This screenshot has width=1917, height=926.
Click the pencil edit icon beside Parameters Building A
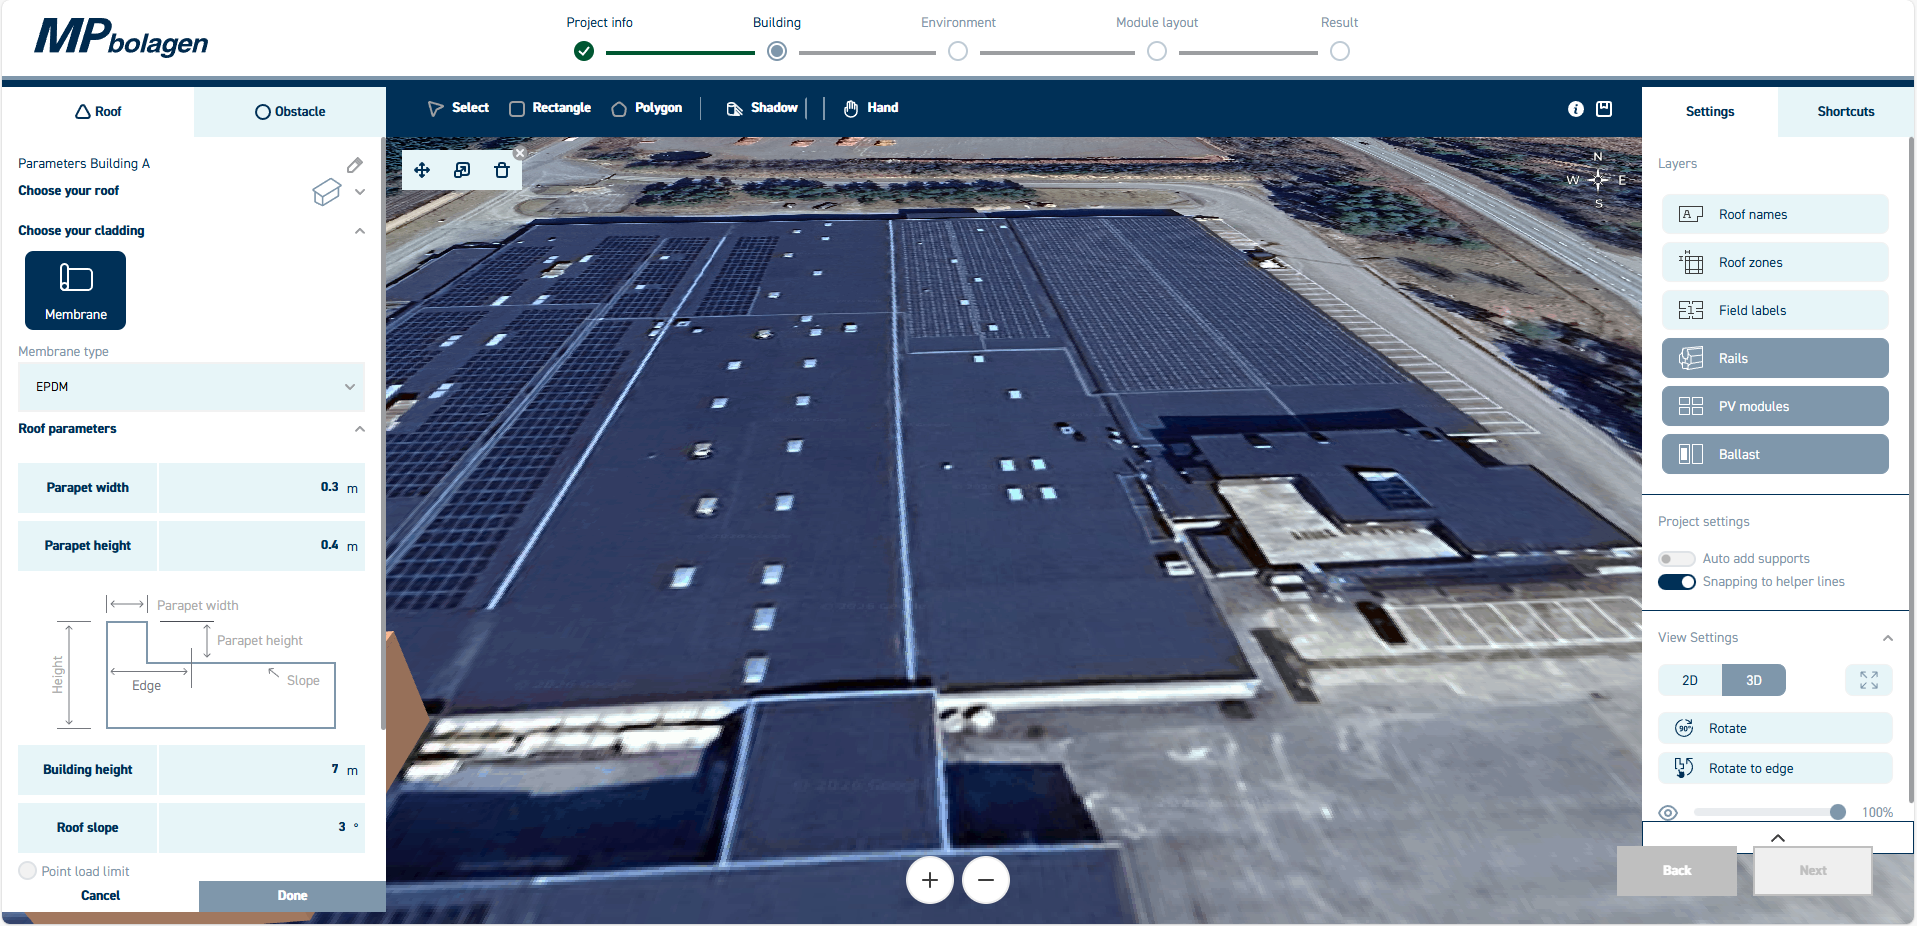(x=355, y=165)
